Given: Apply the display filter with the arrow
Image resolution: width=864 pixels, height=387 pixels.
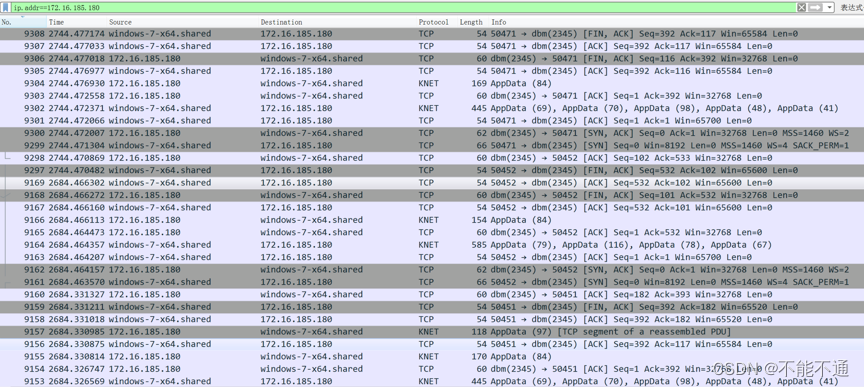Looking at the screenshot, I should click(x=815, y=7).
